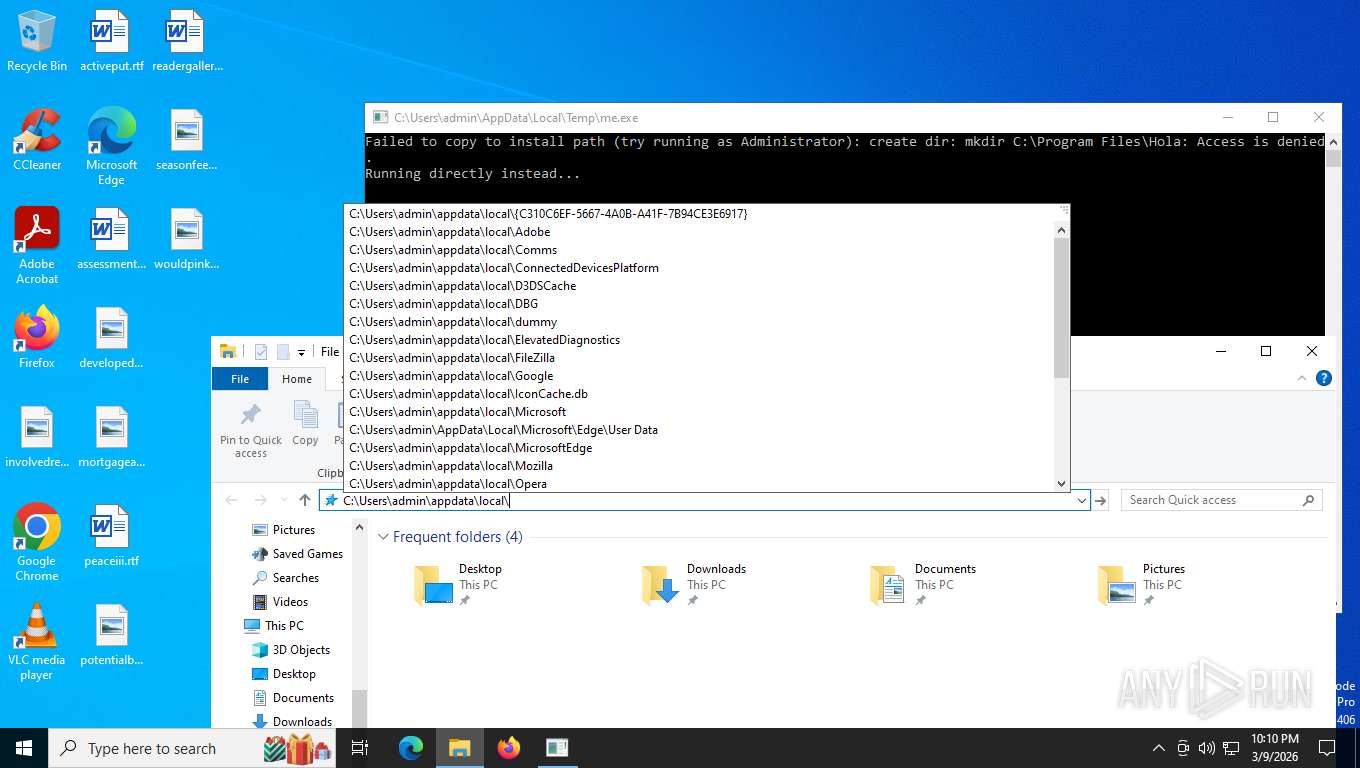
Task: Launch CCleaner from the desktop
Action: [37, 140]
